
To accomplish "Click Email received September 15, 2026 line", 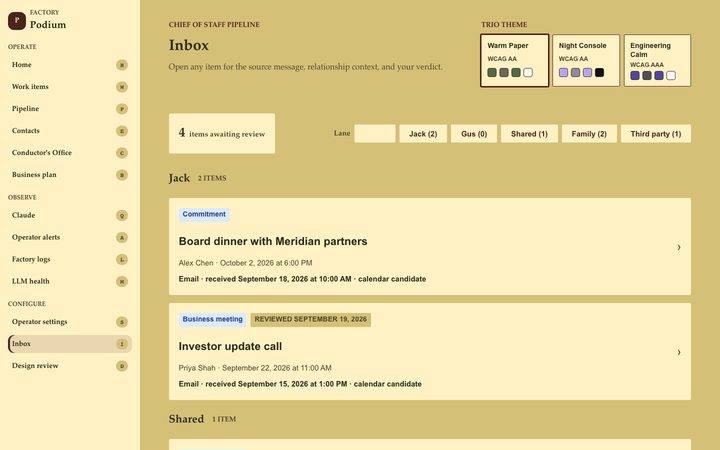I will tap(300, 384).
